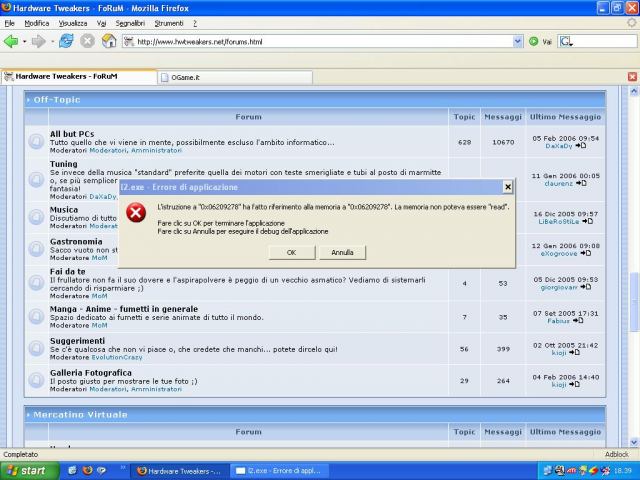Click the URL address field
This screenshot has width=640, height=480.
(x=320, y=42)
